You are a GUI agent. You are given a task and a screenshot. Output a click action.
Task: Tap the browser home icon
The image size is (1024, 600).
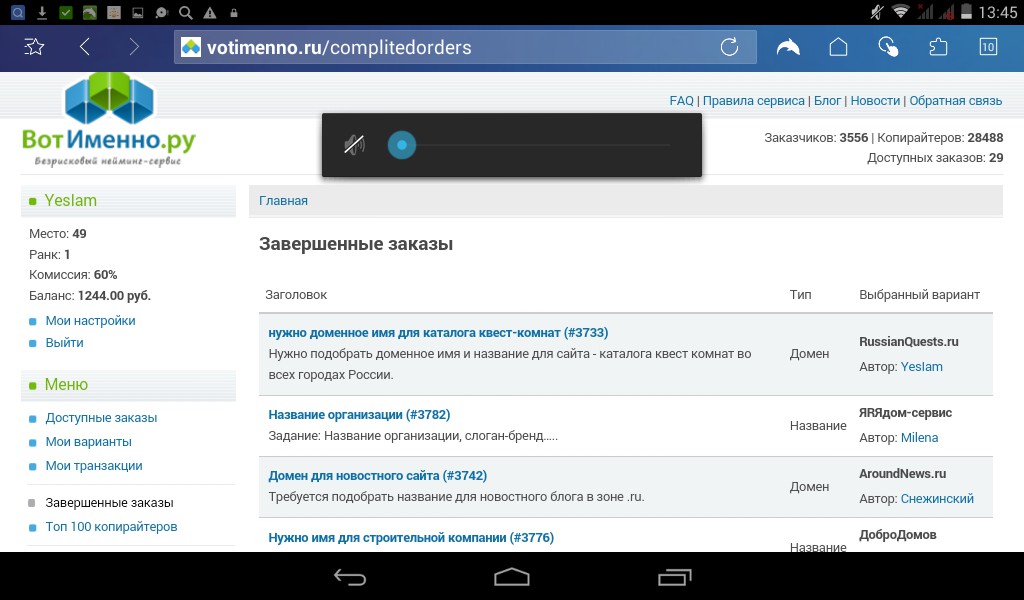tap(838, 47)
